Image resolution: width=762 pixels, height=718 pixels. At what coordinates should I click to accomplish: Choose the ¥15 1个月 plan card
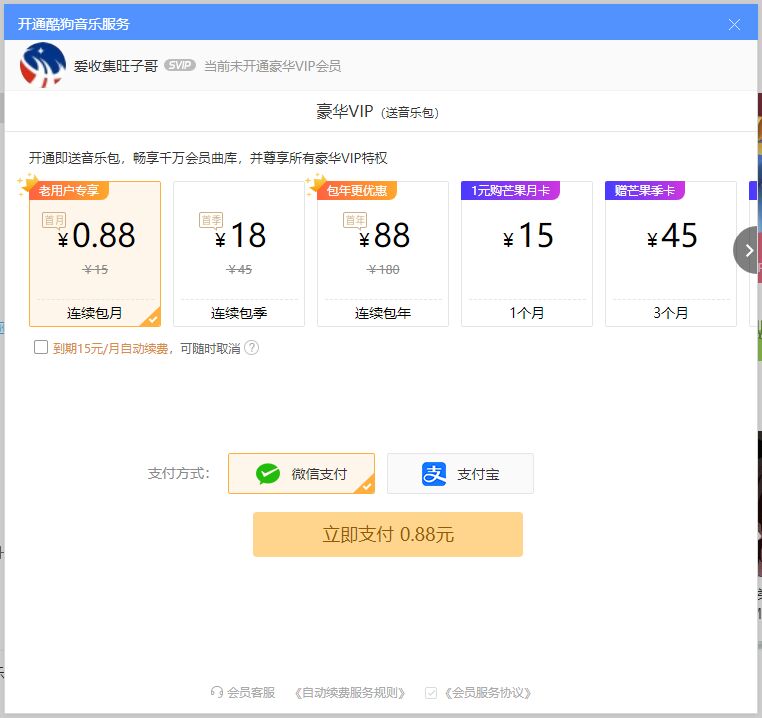[x=527, y=254]
